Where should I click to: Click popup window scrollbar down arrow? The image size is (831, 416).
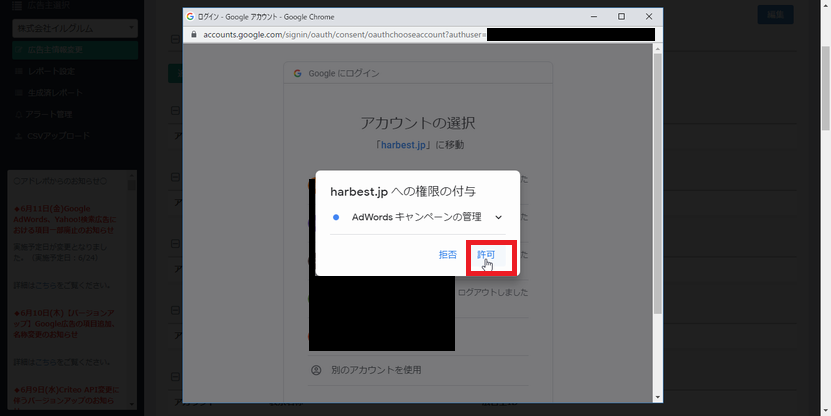pyautogui.click(x=658, y=397)
